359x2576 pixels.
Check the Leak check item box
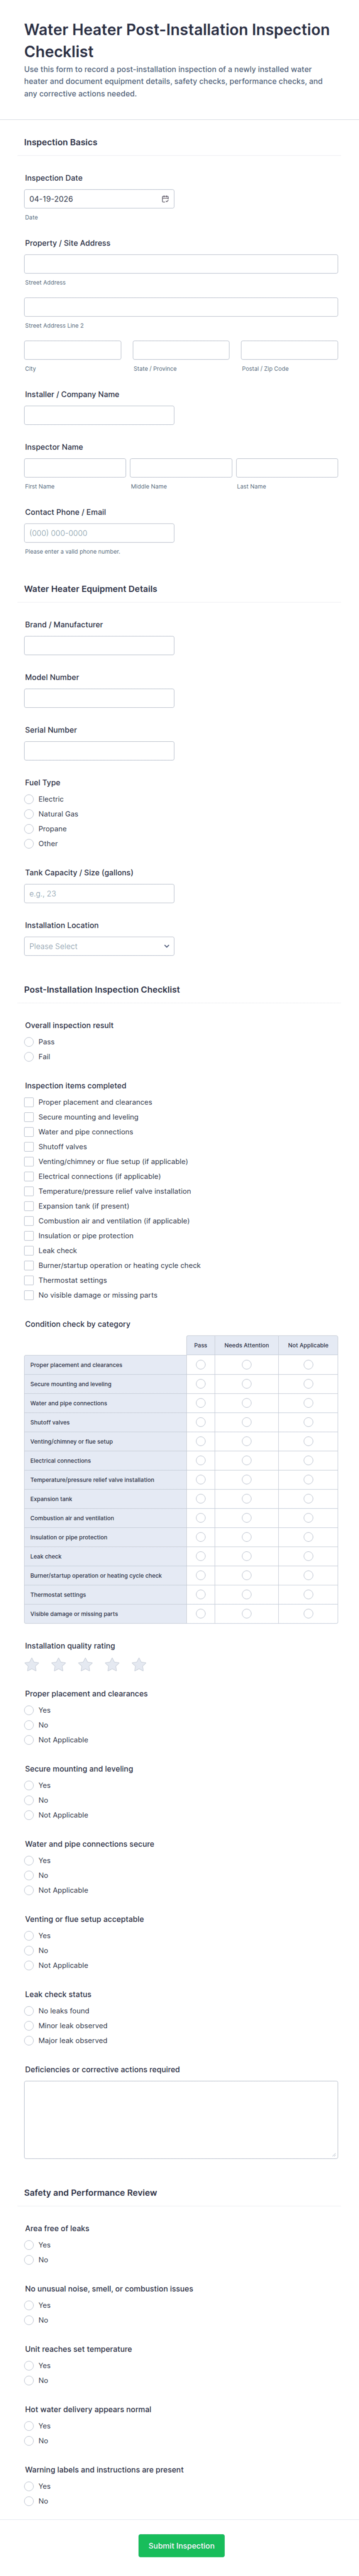[x=29, y=1251]
